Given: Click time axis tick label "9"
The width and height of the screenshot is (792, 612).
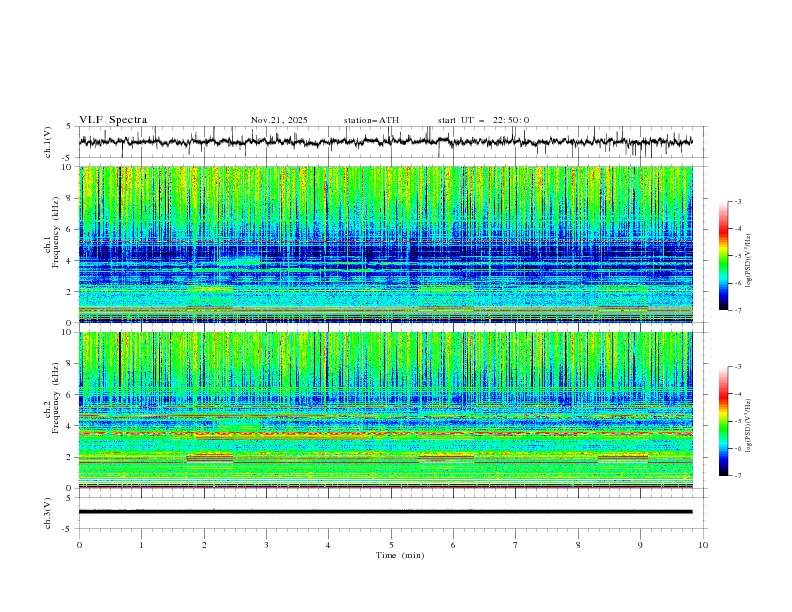Looking at the screenshot, I should (x=640, y=545).
